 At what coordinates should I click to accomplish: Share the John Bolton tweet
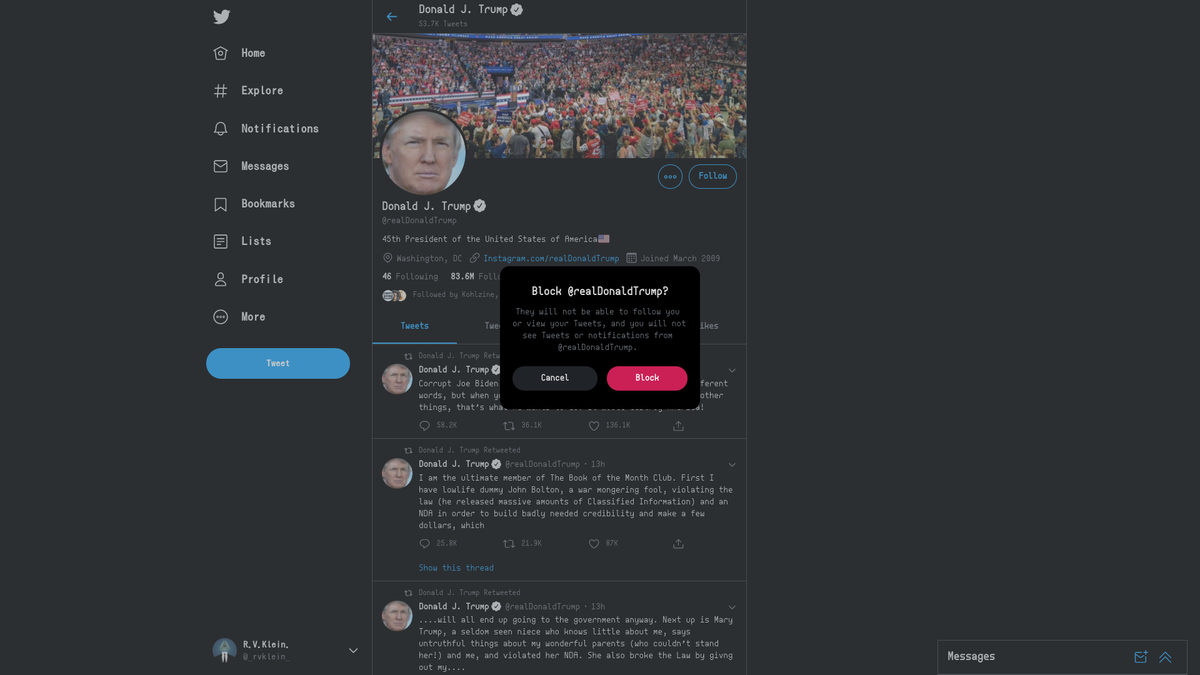[678, 543]
